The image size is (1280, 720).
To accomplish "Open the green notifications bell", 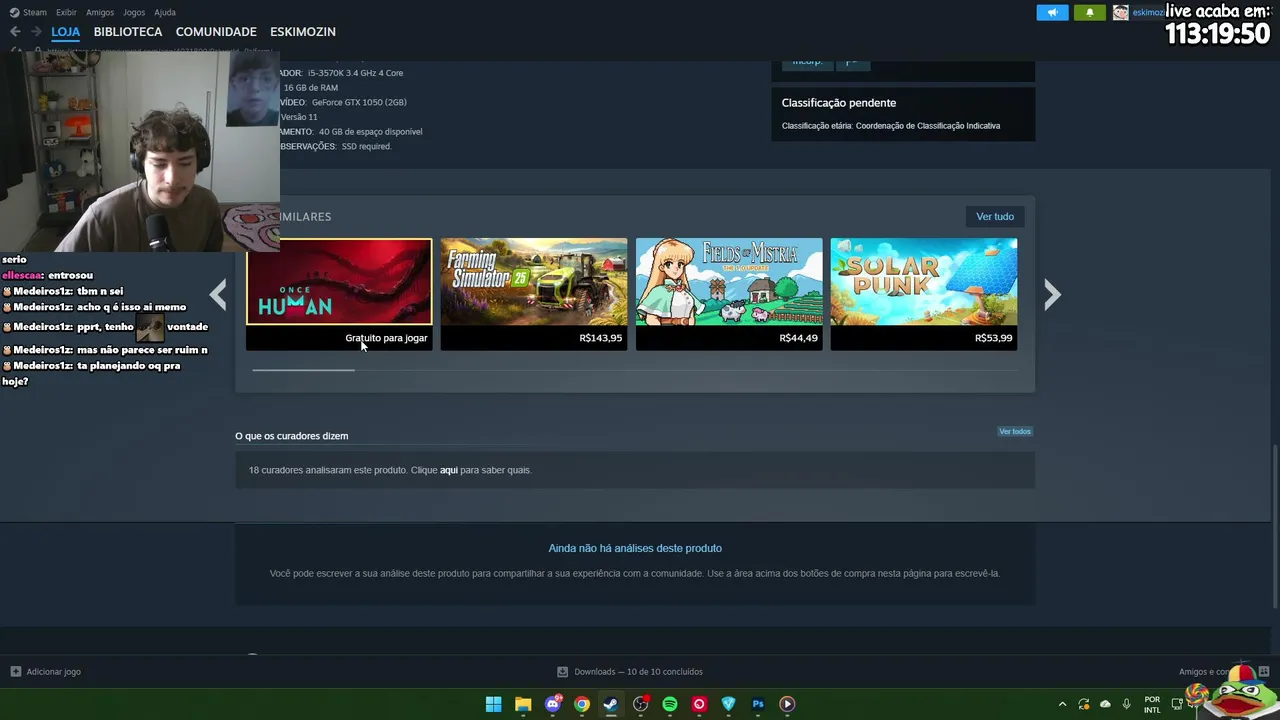I will tap(1090, 12).
